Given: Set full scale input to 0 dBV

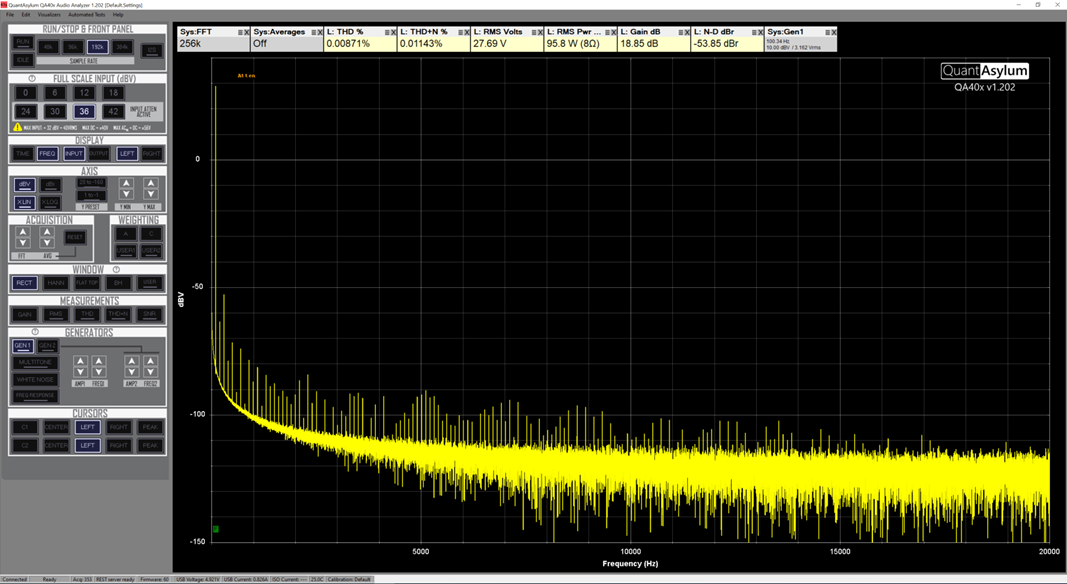Looking at the screenshot, I should 26,93.
